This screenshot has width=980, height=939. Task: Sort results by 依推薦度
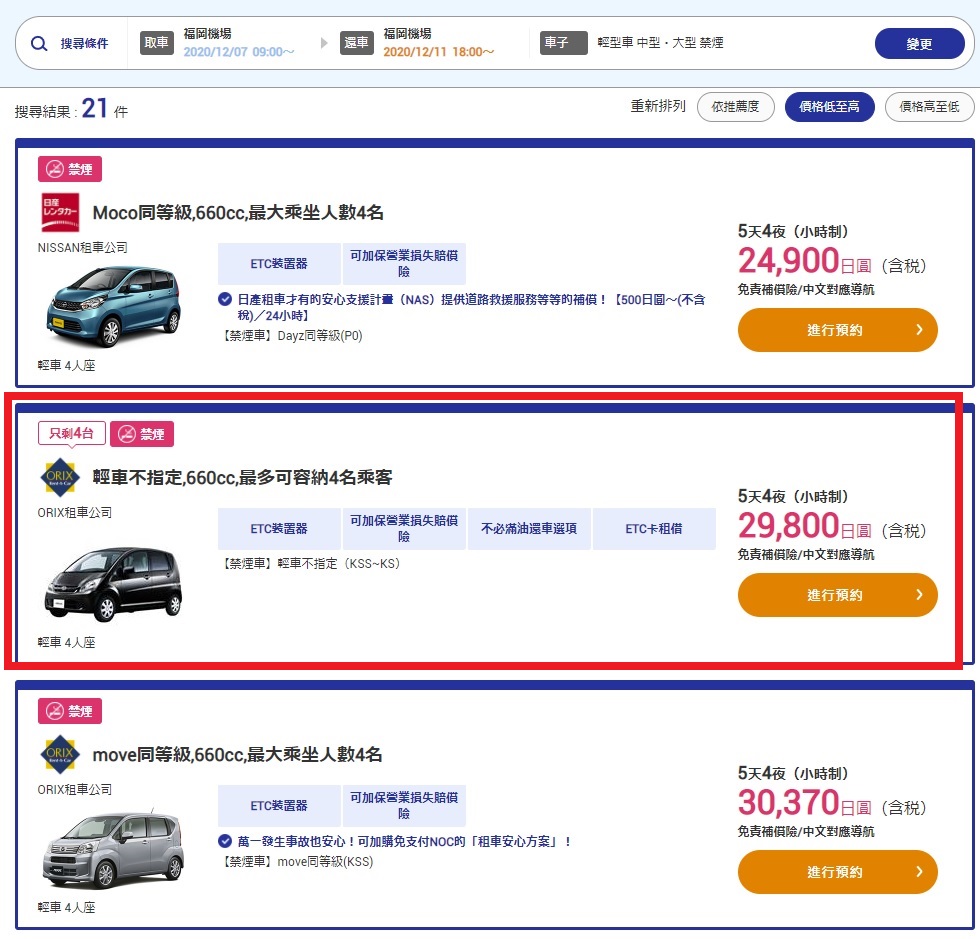point(735,106)
